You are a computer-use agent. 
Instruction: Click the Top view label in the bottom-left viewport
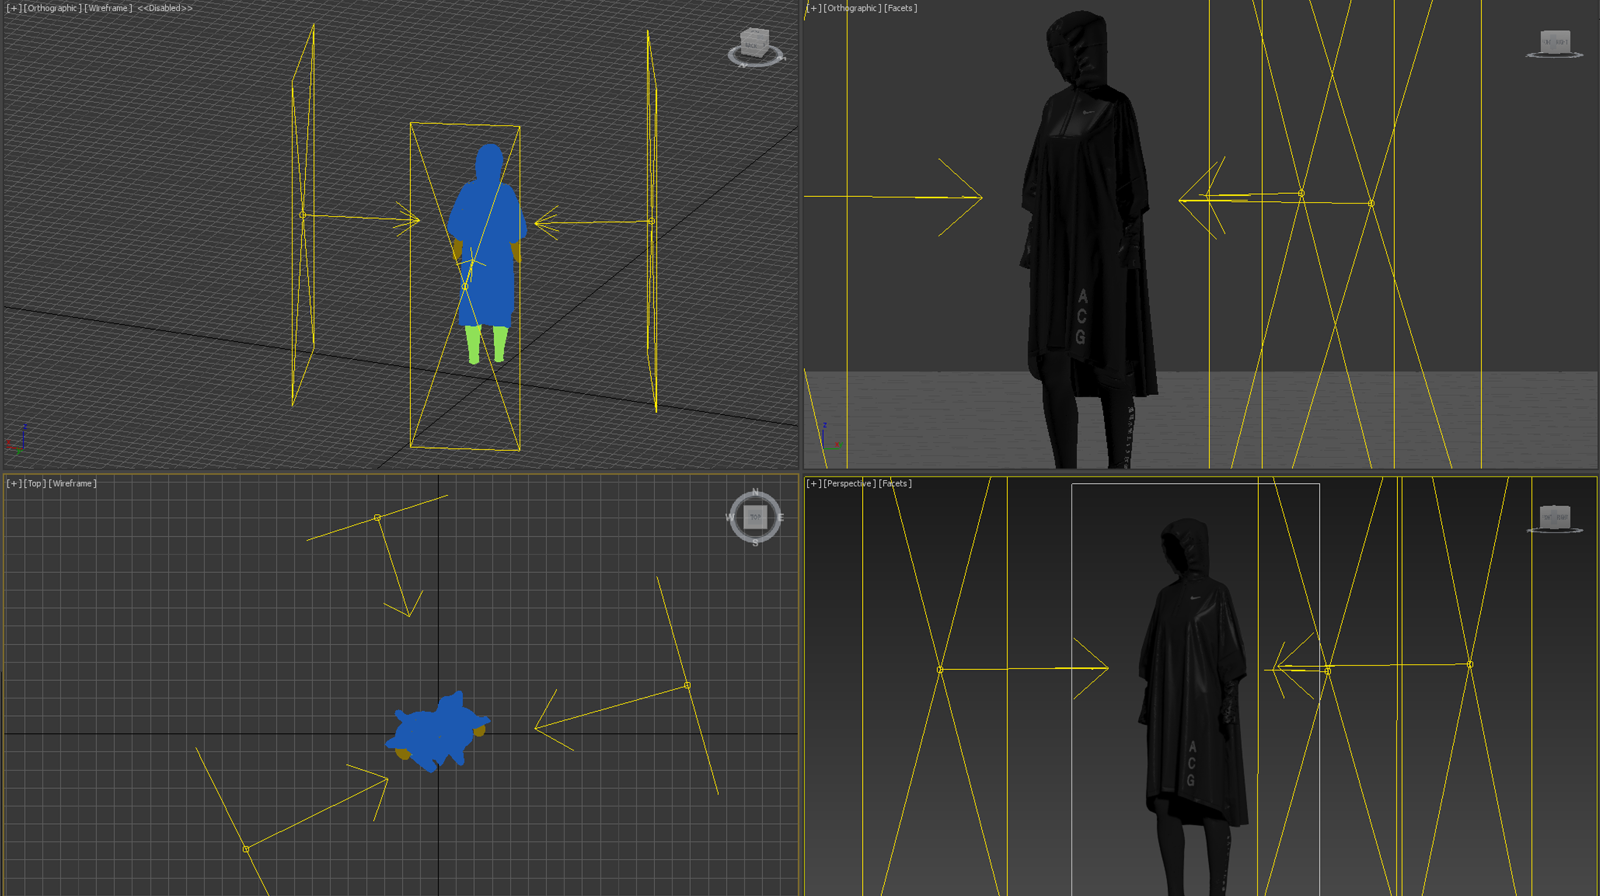point(35,484)
